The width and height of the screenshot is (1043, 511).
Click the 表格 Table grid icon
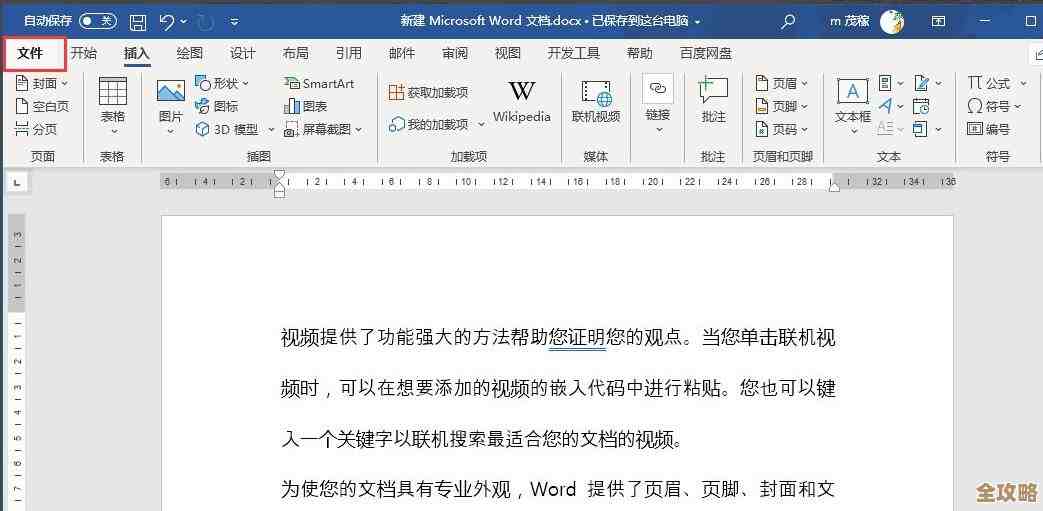tap(113, 91)
